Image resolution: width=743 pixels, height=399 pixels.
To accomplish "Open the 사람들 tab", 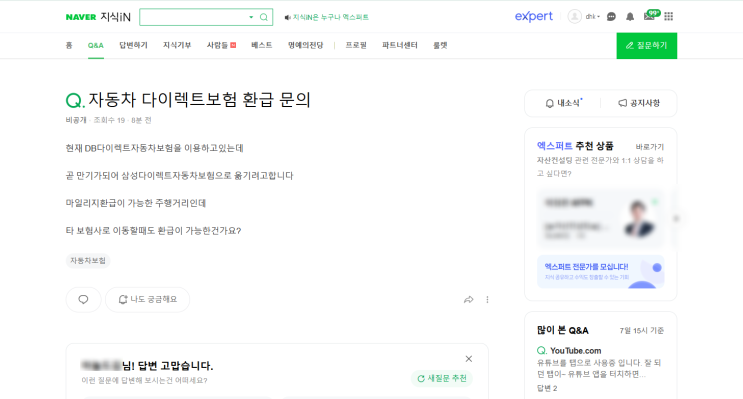I will pos(221,45).
